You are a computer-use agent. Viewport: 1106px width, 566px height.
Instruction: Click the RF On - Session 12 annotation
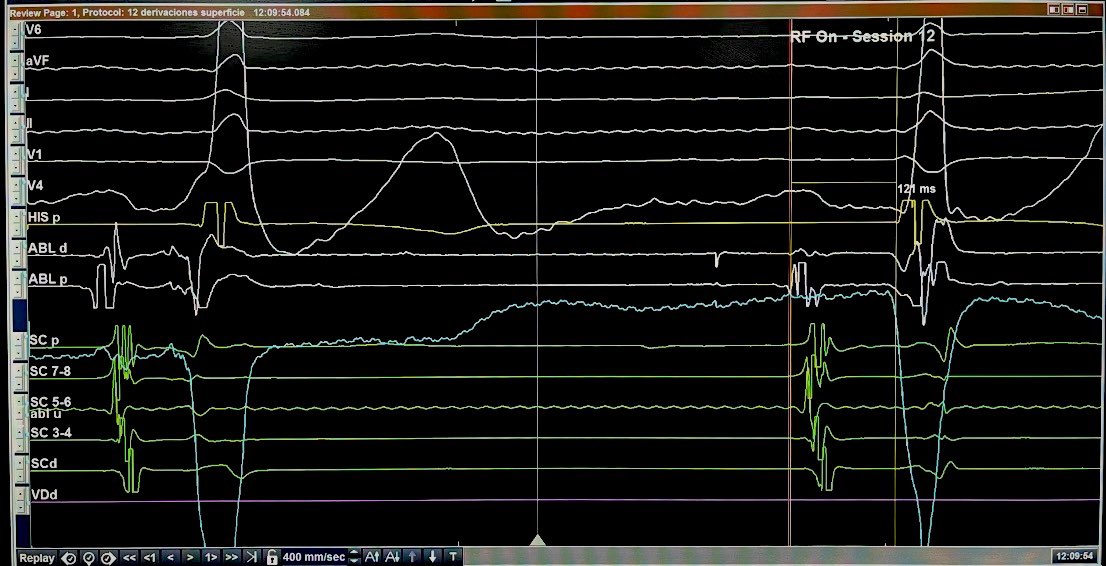click(862, 37)
